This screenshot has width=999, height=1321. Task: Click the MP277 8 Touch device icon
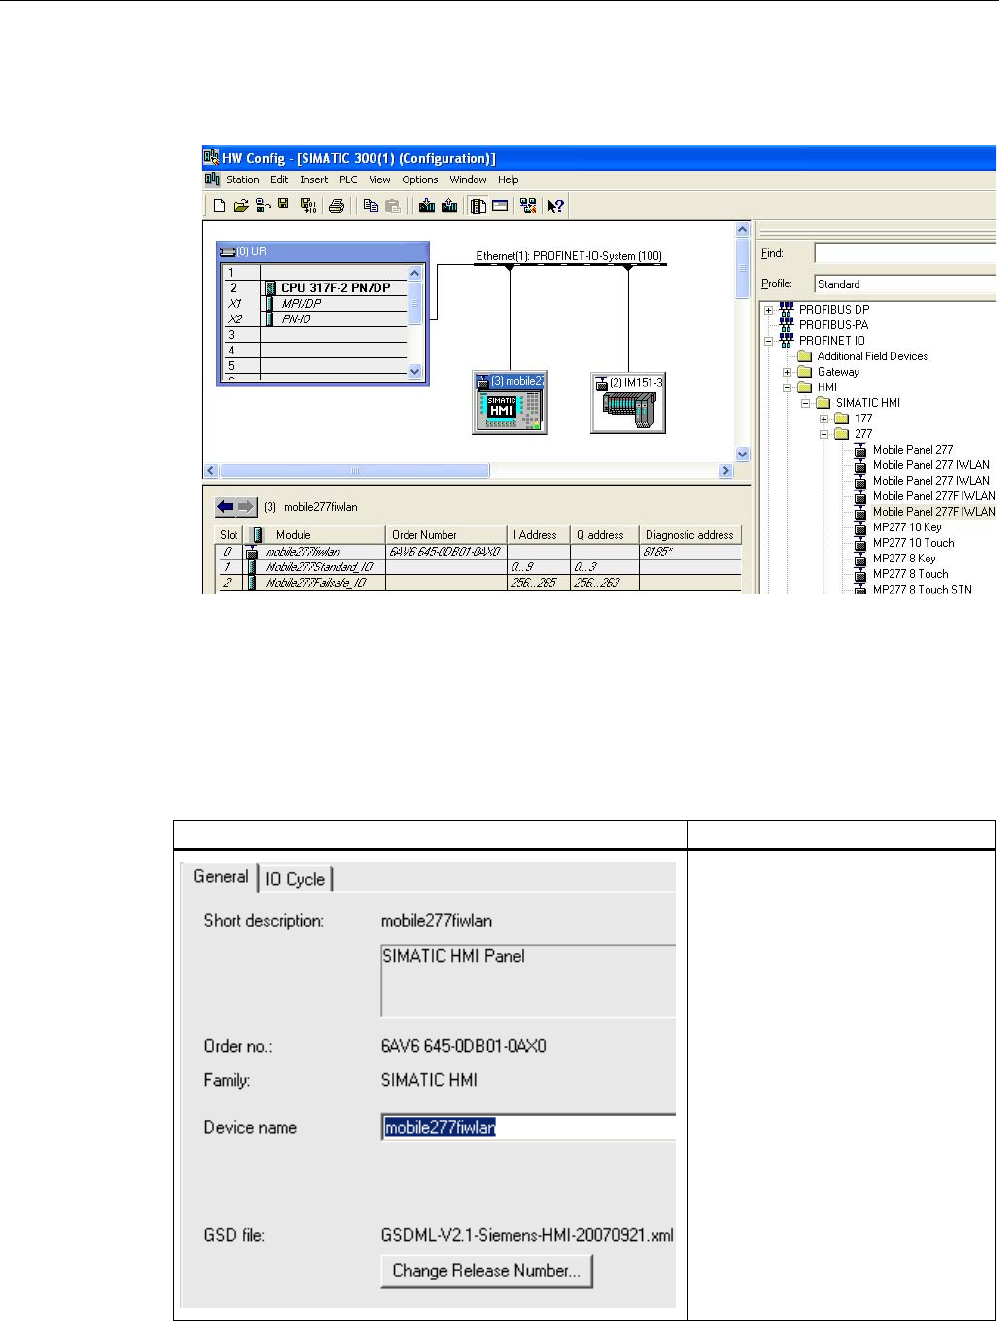point(861,574)
